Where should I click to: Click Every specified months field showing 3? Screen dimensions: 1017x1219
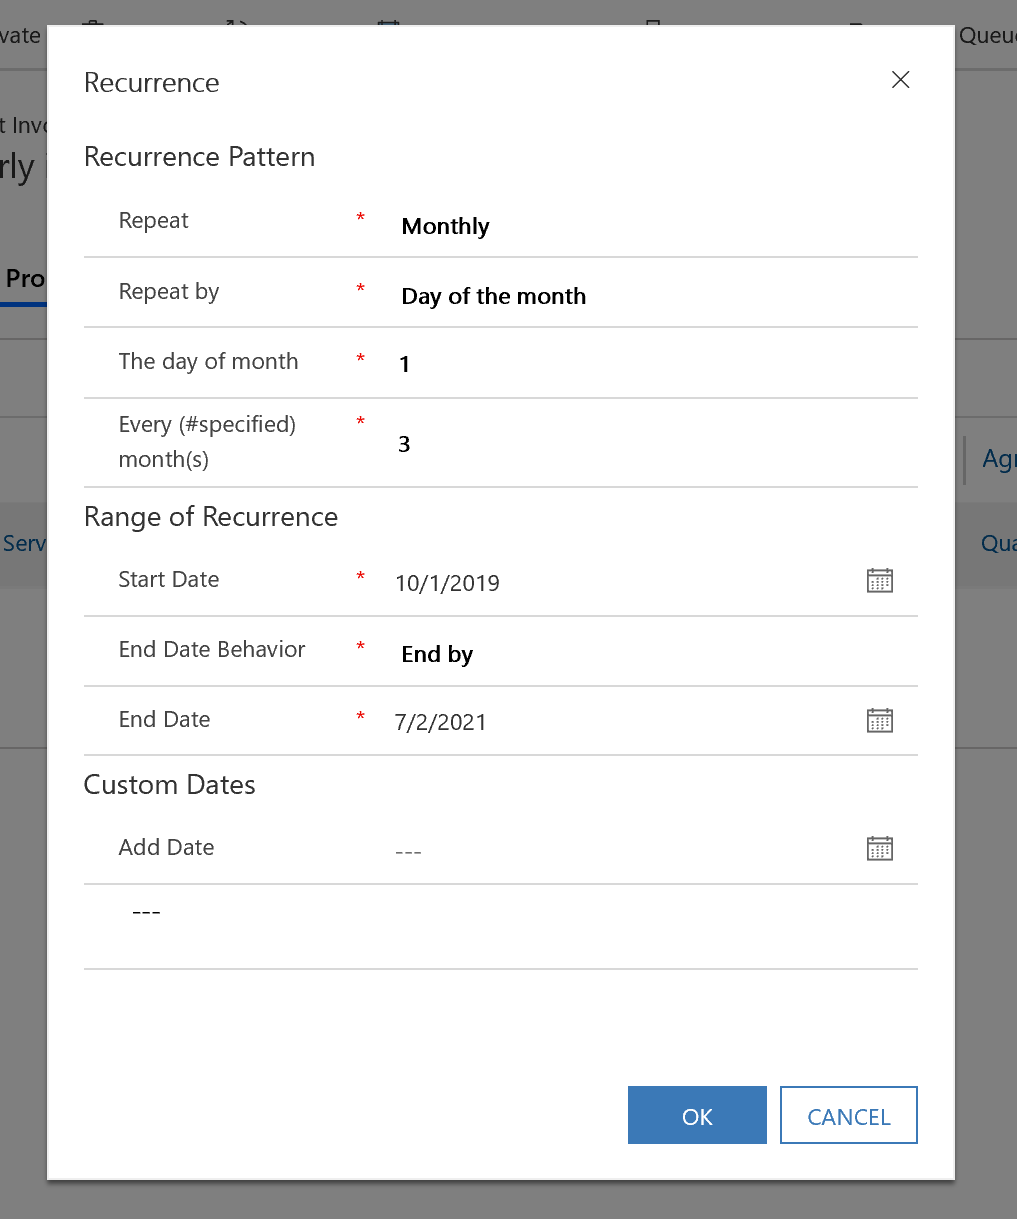click(654, 444)
